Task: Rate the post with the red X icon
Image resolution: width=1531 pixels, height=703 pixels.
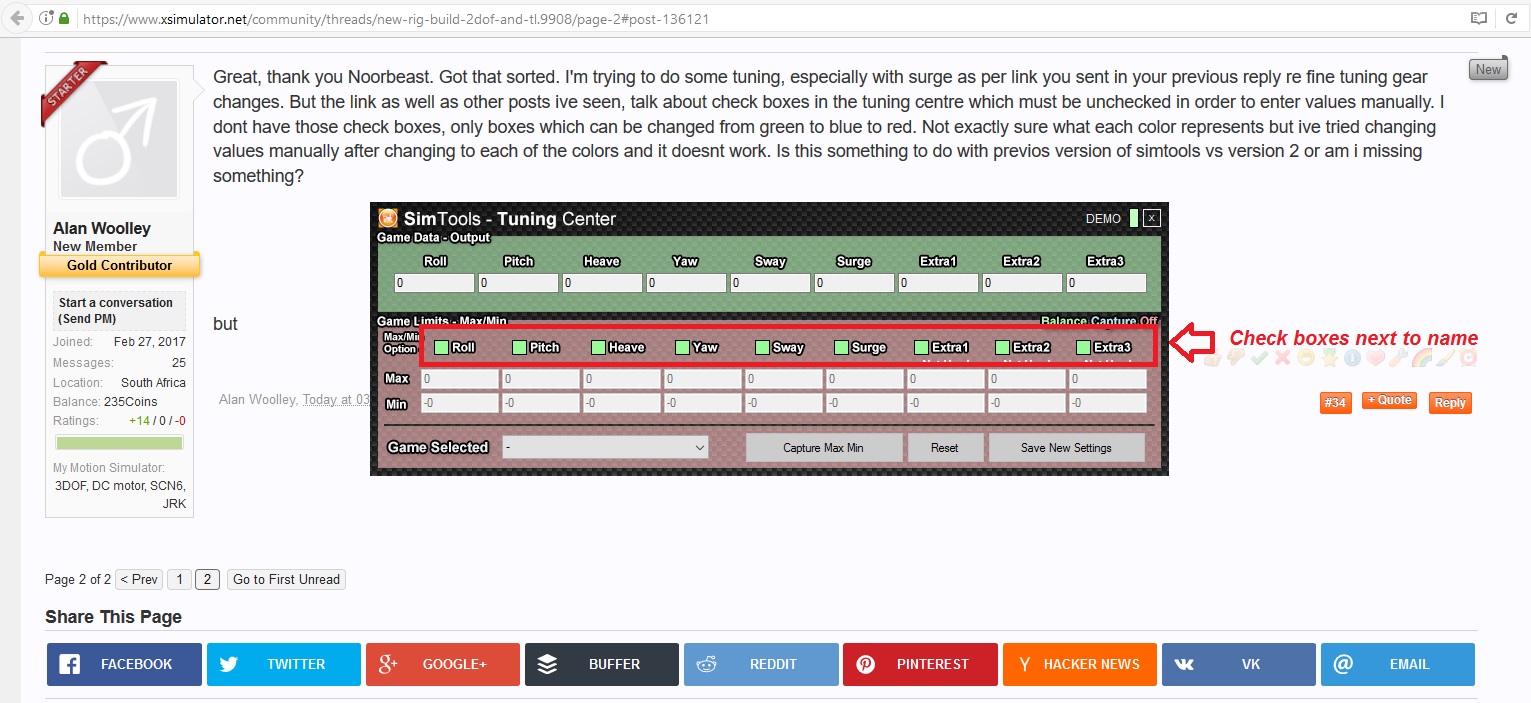Action: pos(1283,357)
